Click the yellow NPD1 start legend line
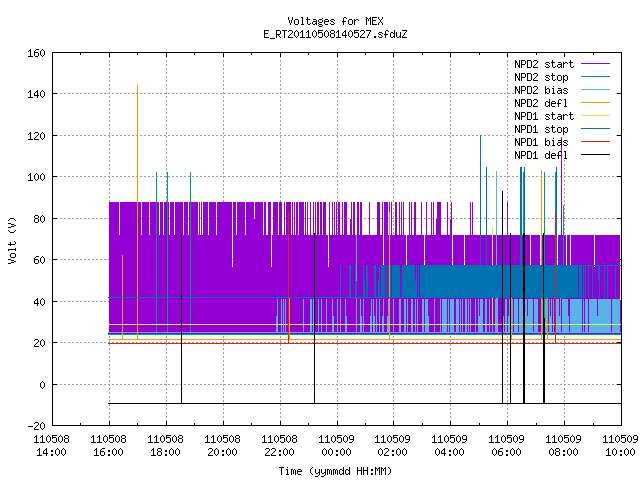Viewport: 640px width, 480px height. tap(595, 116)
